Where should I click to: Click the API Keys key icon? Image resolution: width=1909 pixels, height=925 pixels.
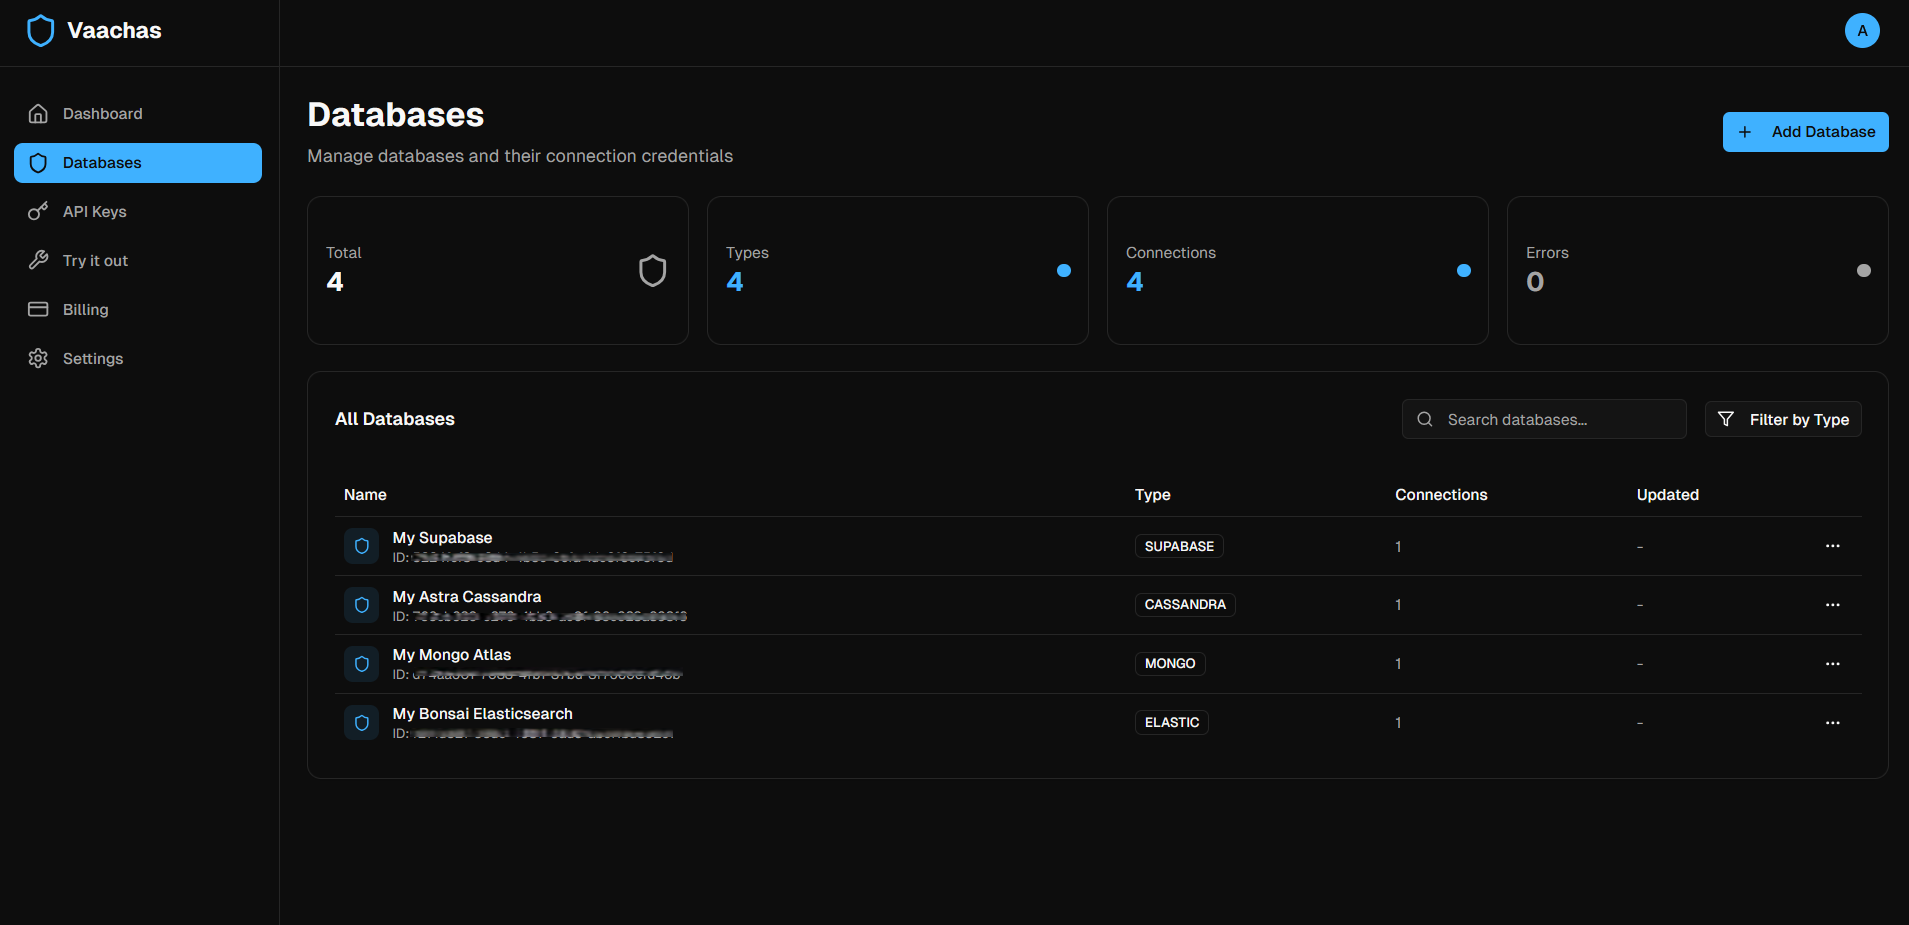pyautogui.click(x=38, y=211)
